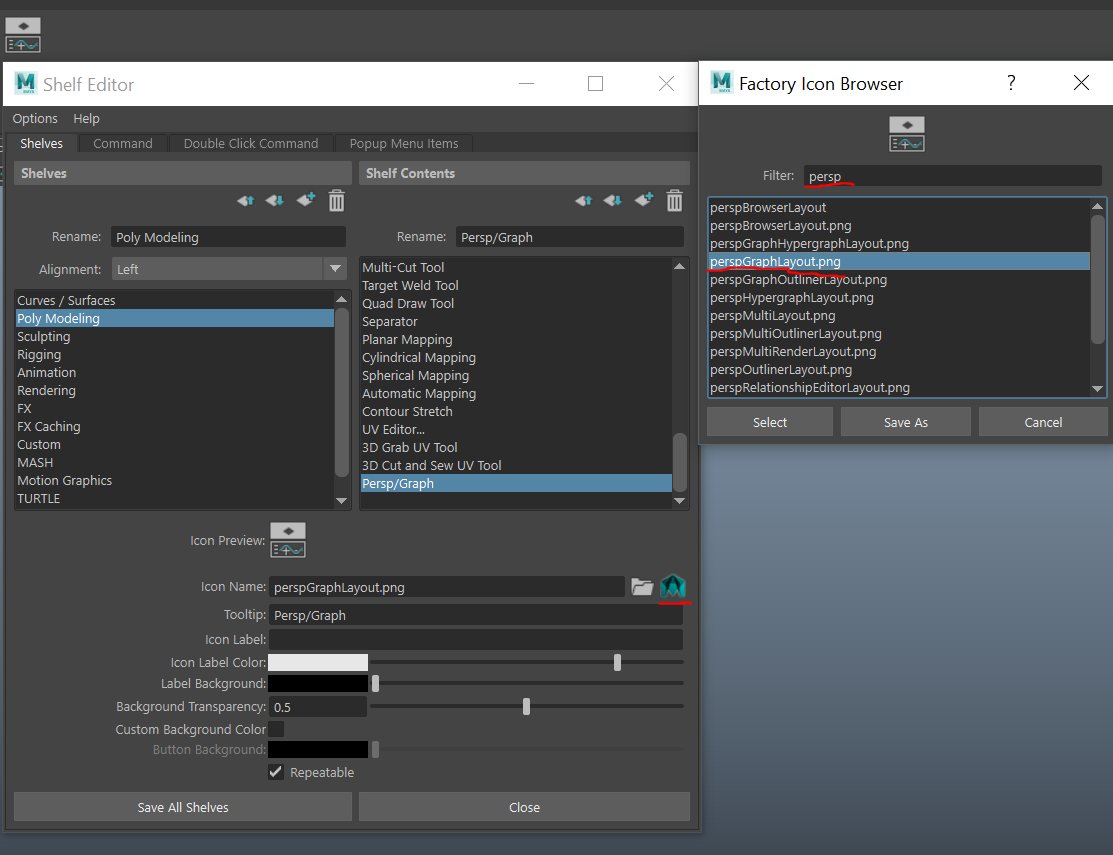This screenshot has width=1113, height=855.
Task: Click Save As in Factory Icon Browser
Action: coord(906,422)
